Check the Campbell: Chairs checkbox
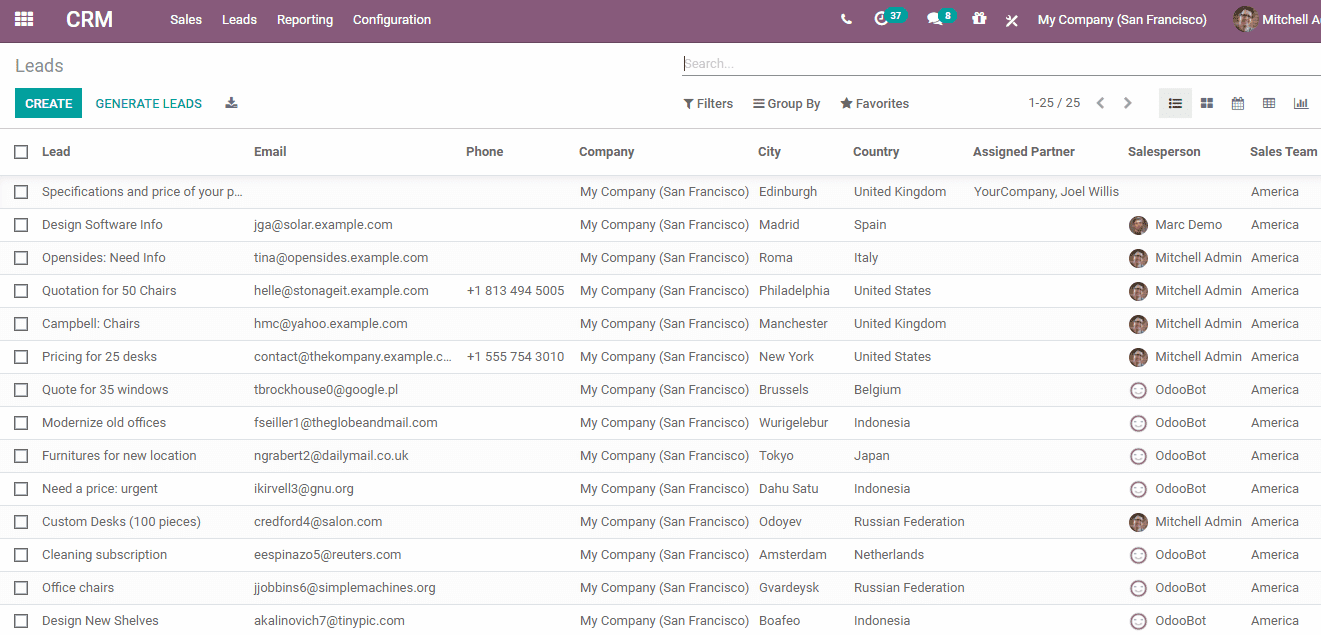1321x635 pixels. click(x=21, y=324)
